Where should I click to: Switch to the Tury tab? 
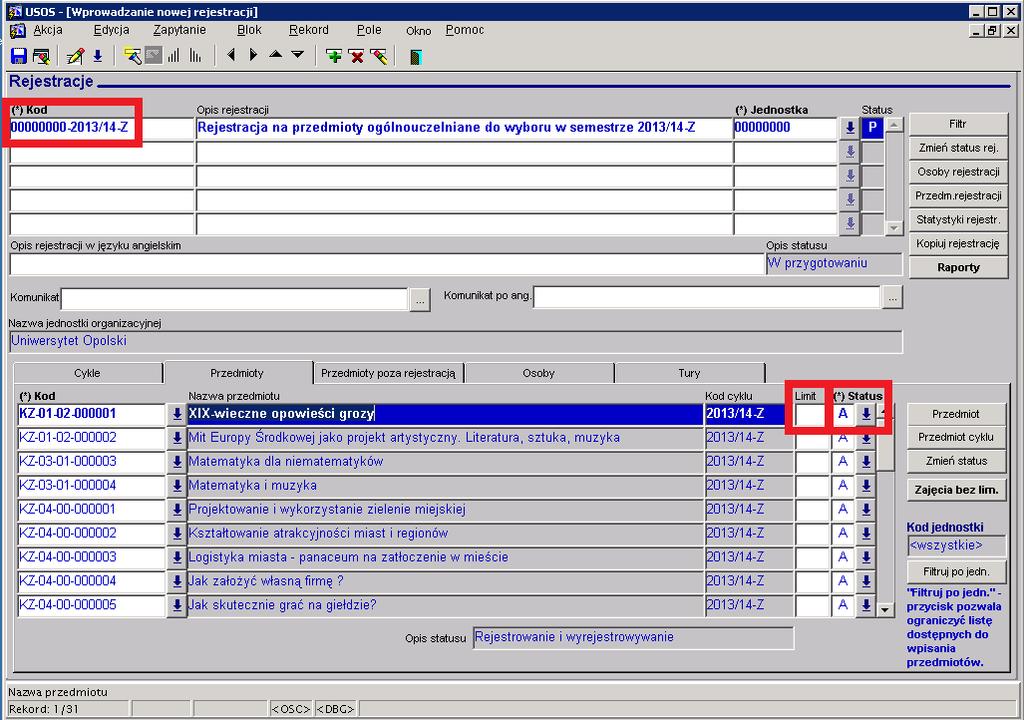coord(689,373)
